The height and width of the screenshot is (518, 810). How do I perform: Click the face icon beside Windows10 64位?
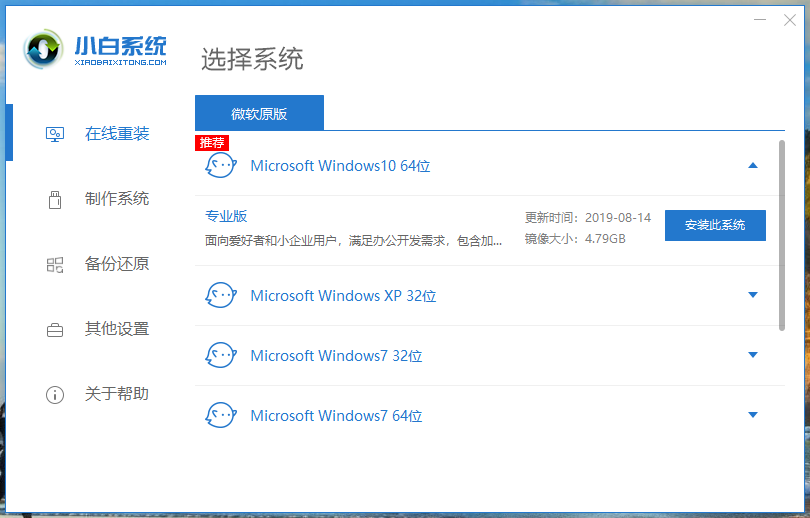pyautogui.click(x=221, y=166)
